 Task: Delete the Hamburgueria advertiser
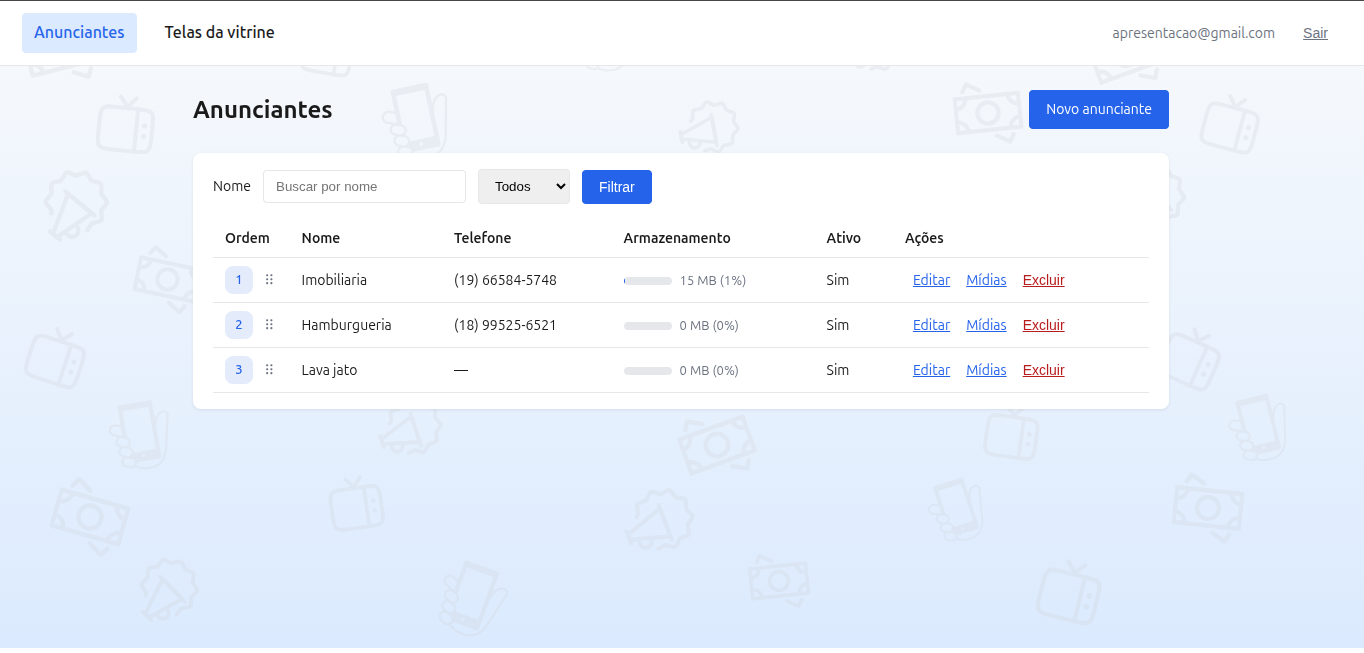[1043, 325]
